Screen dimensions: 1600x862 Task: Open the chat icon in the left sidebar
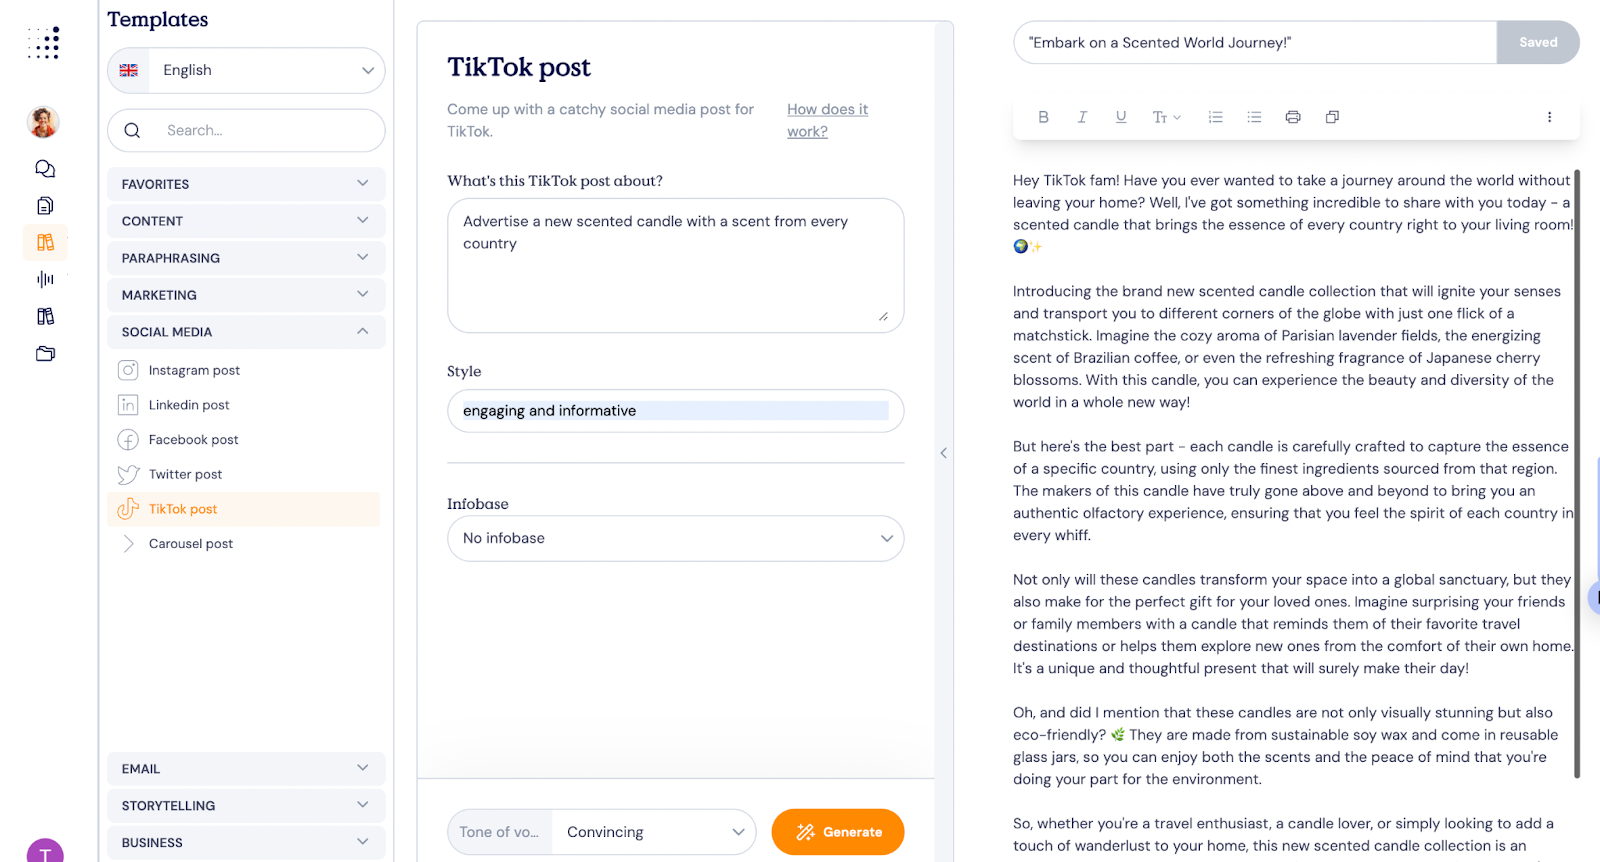tap(44, 168)
